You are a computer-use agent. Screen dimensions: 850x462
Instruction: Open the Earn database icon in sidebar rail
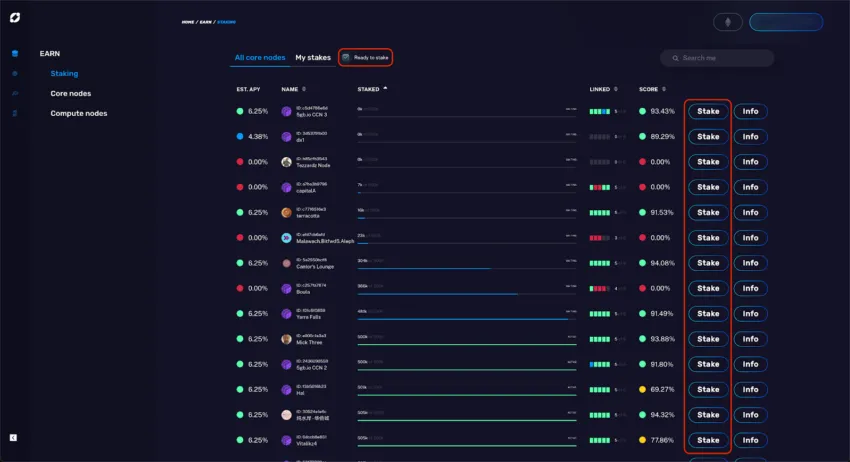click(15, 54)
